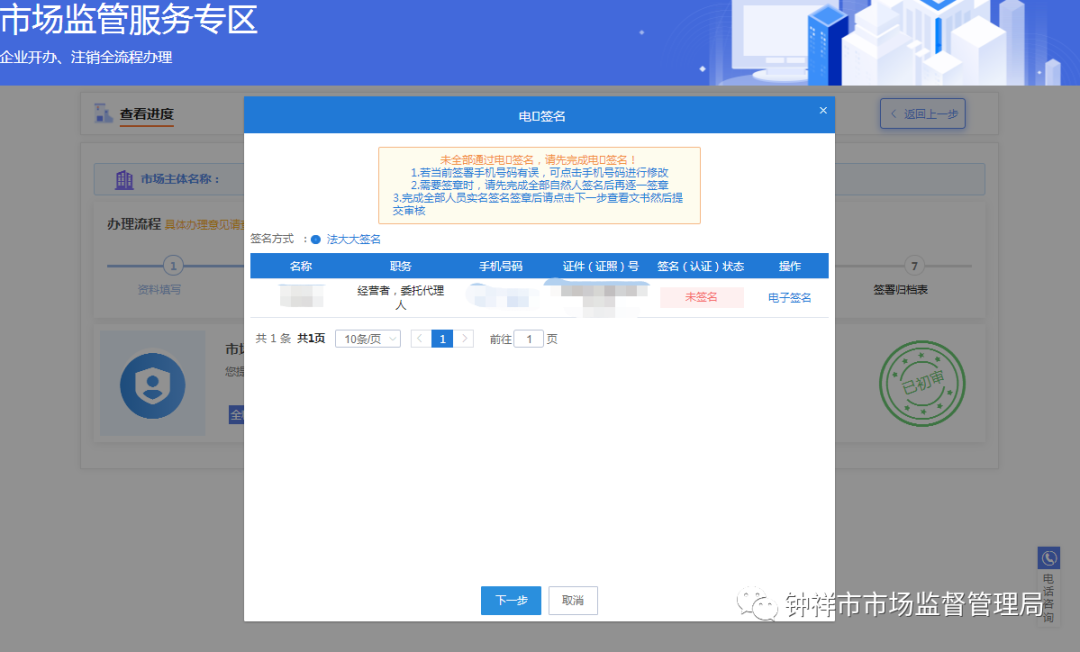Click the red 未签名 status label
Image resolution: width=1080 pixels, height=652 pixels.
(x=701, y=297)
